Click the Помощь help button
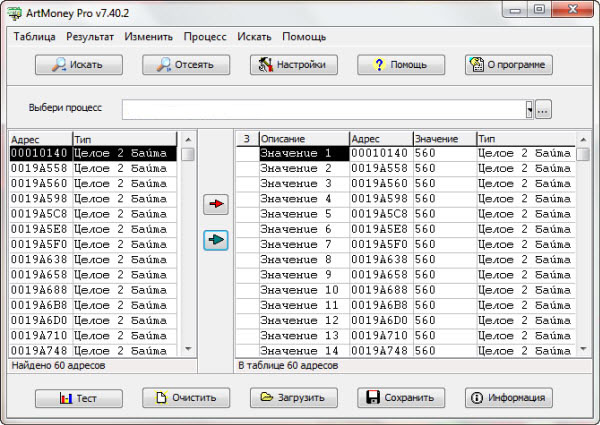The height and width of the screenshot is (425, 600). point(400,65)
